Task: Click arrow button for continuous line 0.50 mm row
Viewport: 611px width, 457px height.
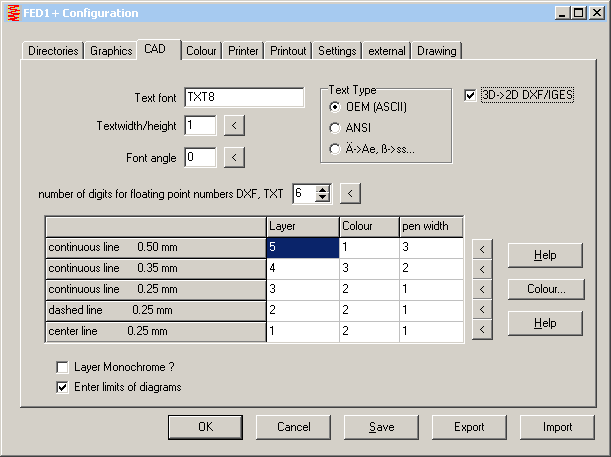Action: click(481, 248)
